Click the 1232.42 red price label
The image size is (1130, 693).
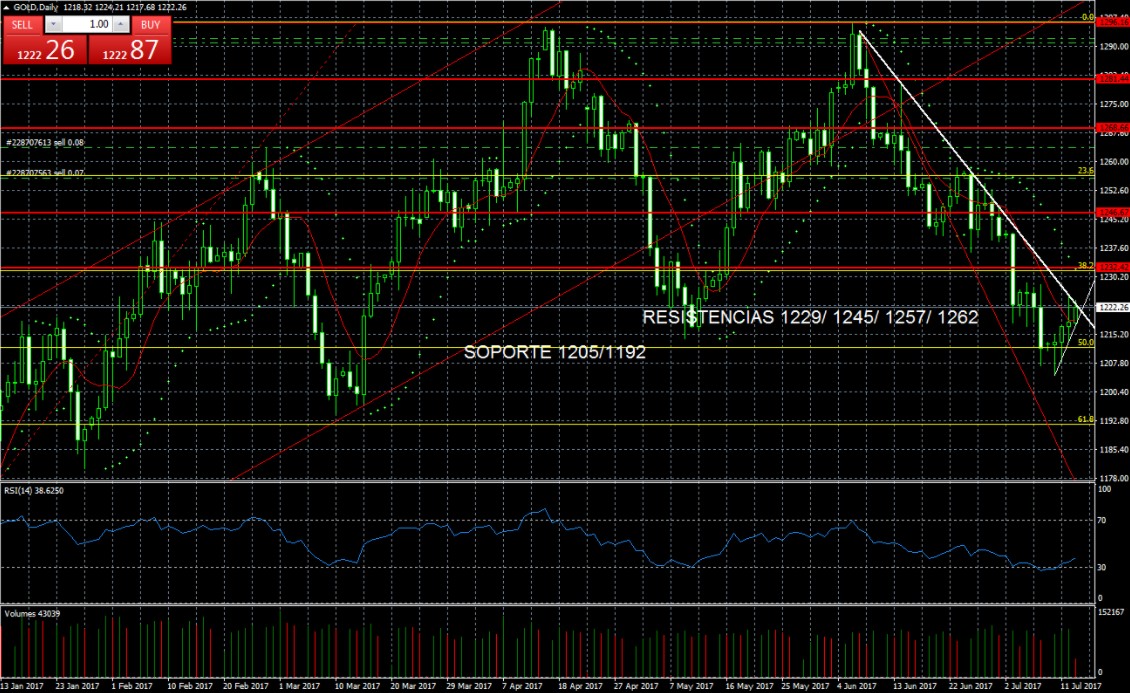(1112, 267)
